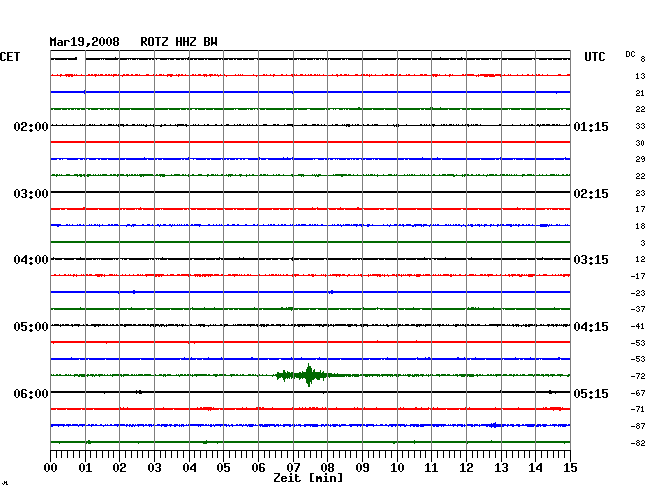Select minute 00 on the time axis
The height and width of the screenshot is (494, 650).
coord(51,467)
